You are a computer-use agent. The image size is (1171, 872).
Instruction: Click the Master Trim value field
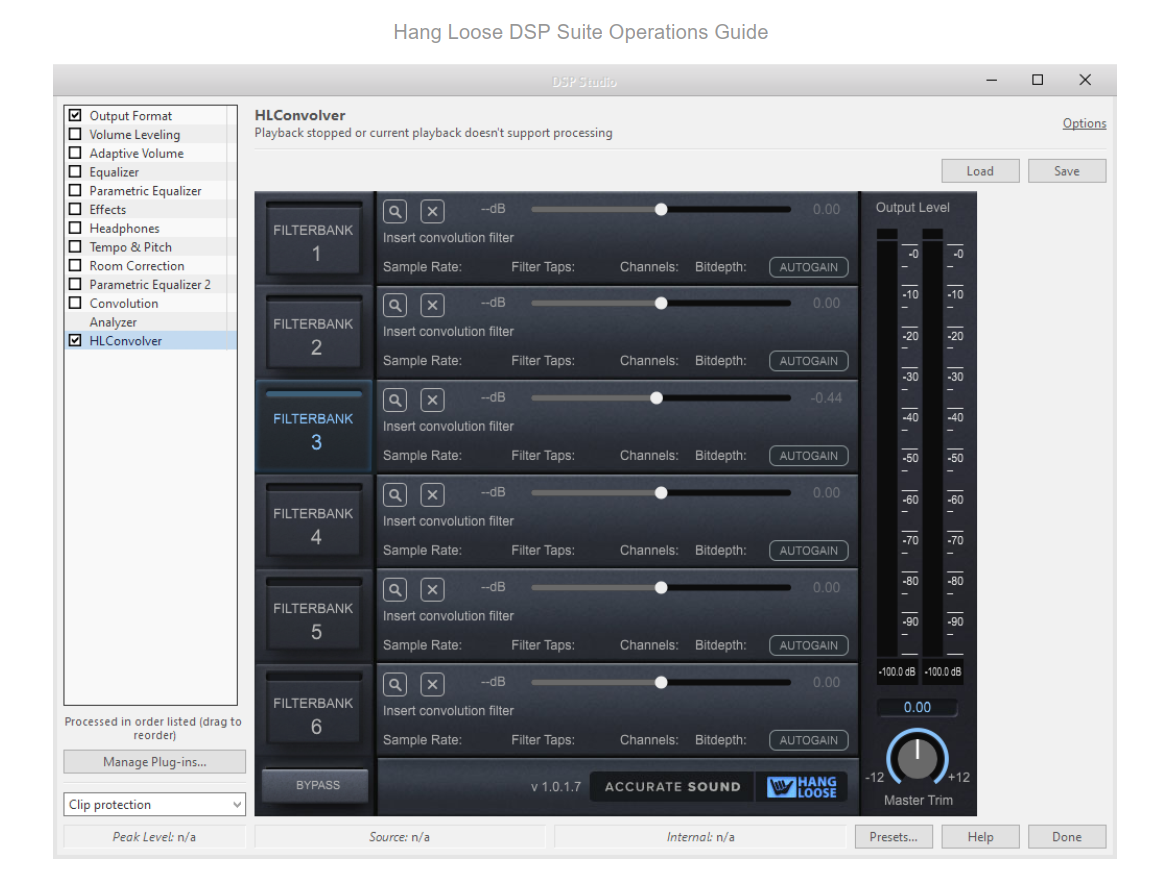click(917, 707)
